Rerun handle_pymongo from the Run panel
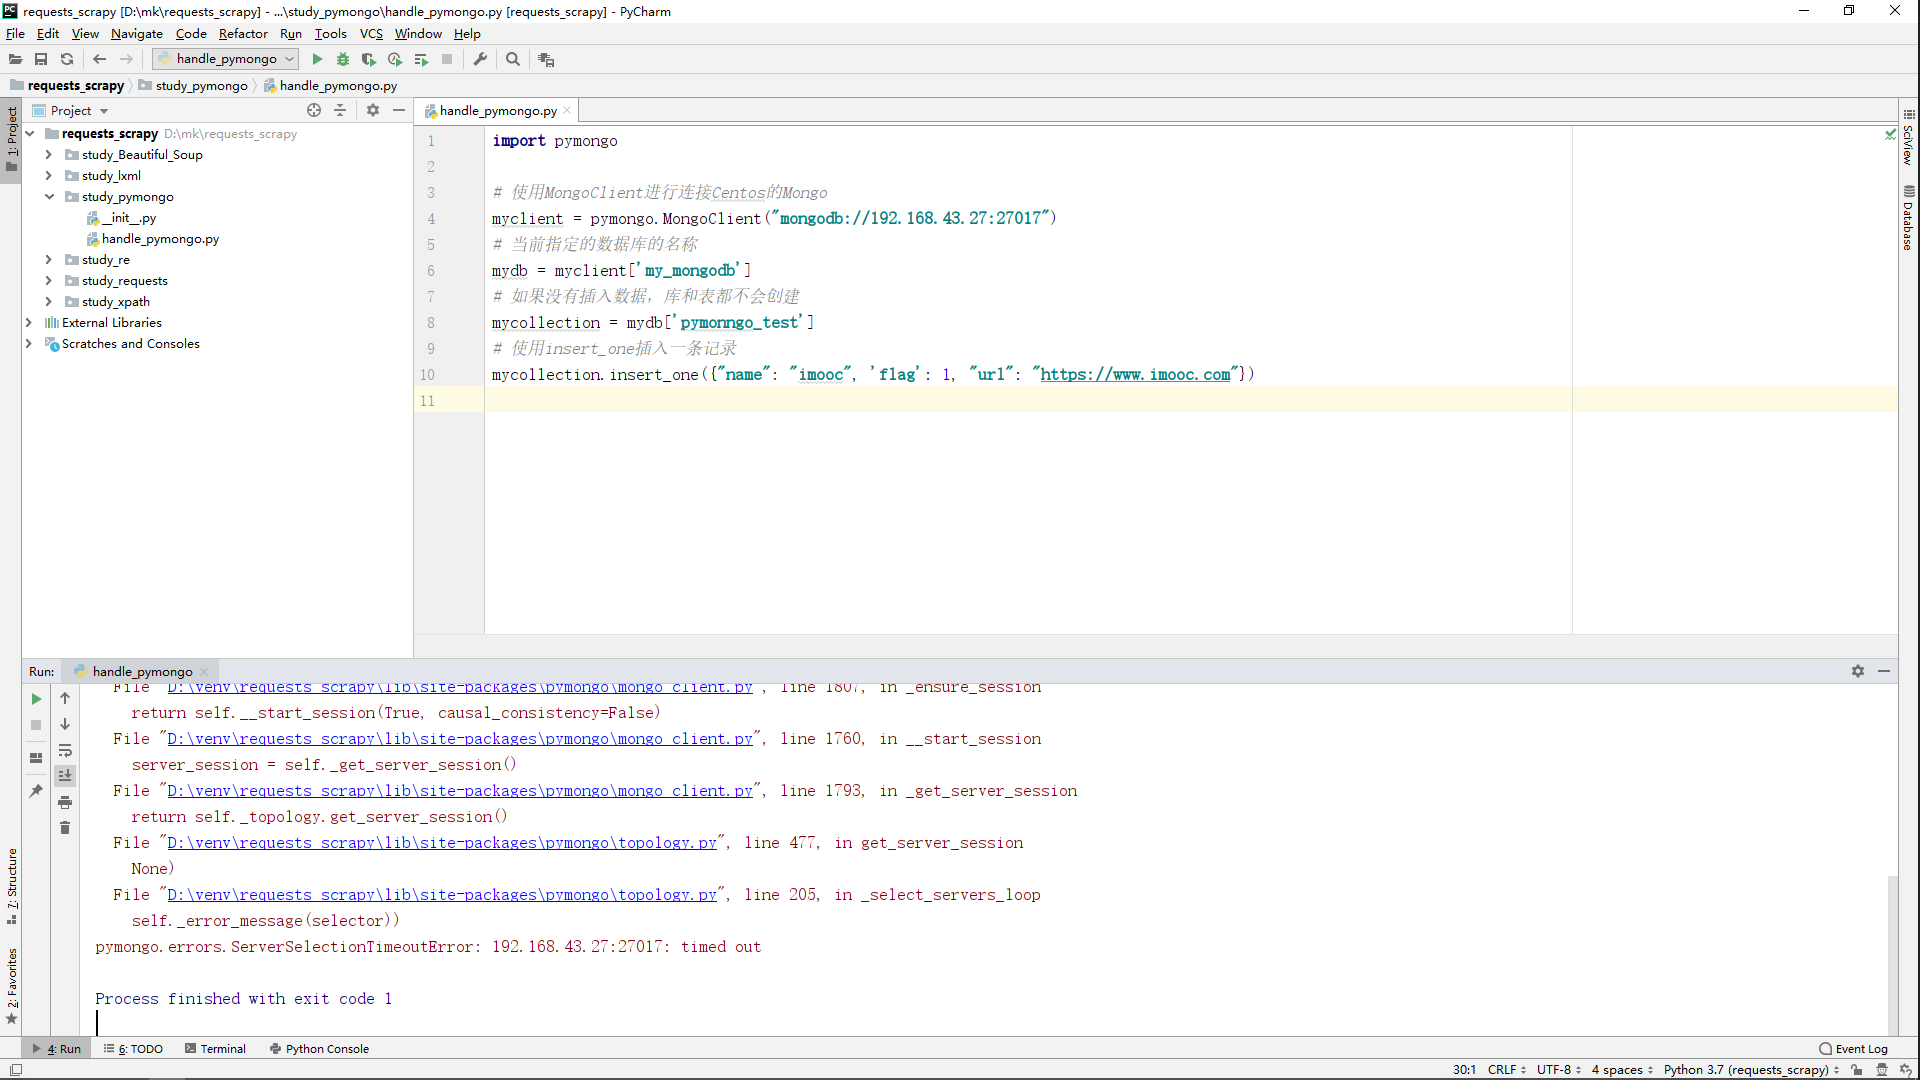The height and width of the screenshot is (1080, 1920). 36,699
